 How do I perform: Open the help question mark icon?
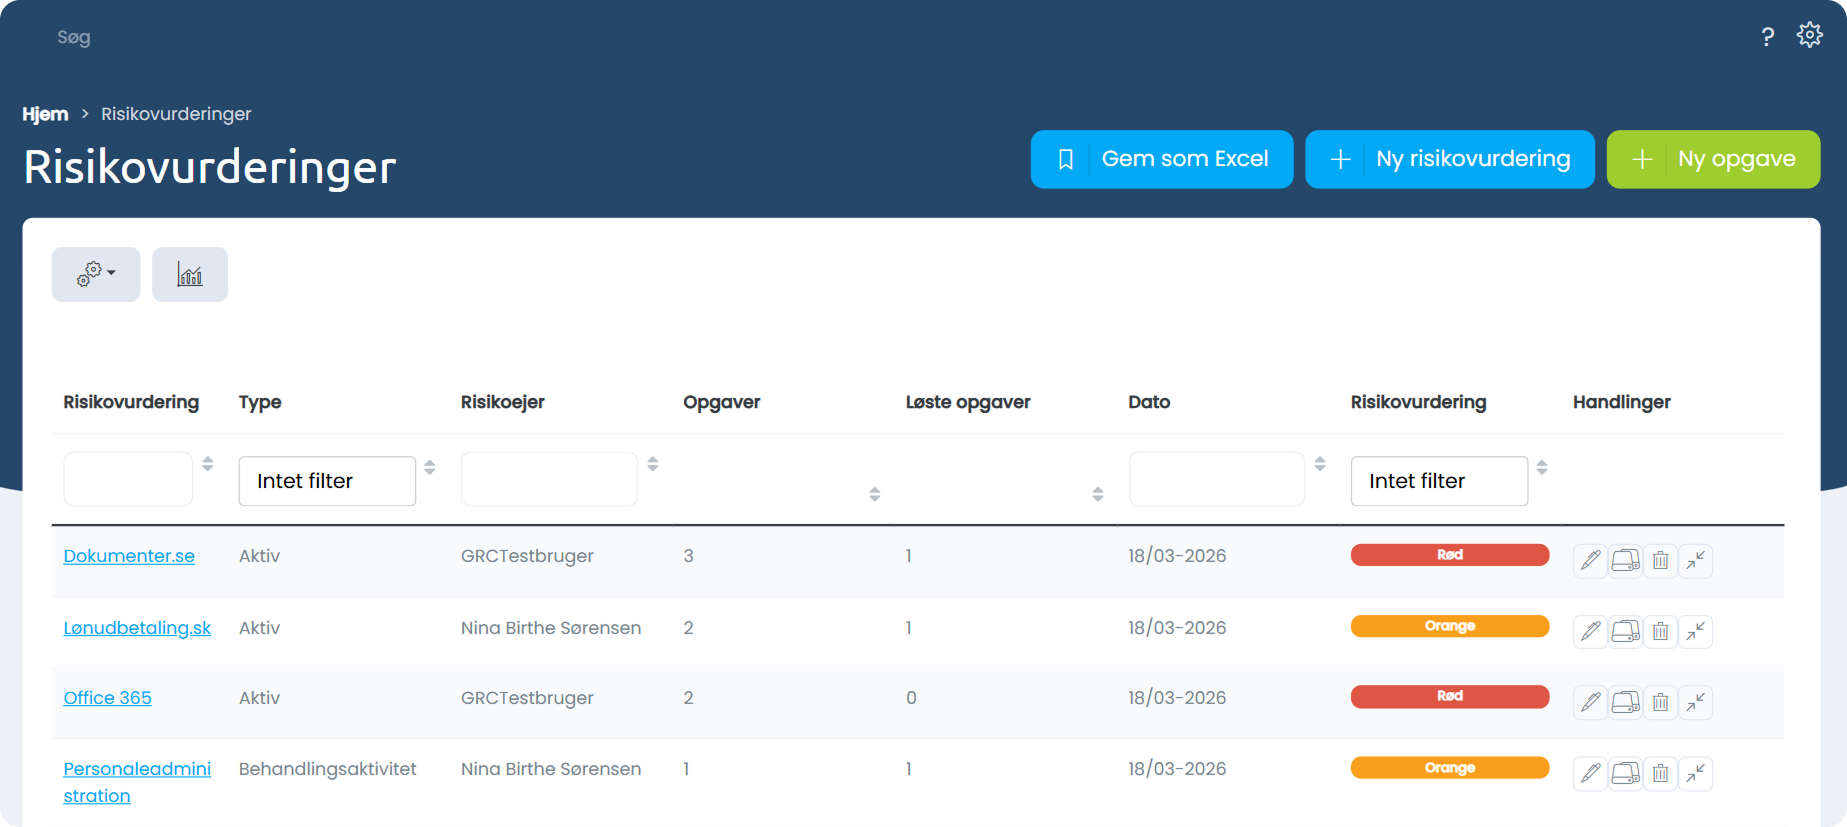(x=1767, y=37)
